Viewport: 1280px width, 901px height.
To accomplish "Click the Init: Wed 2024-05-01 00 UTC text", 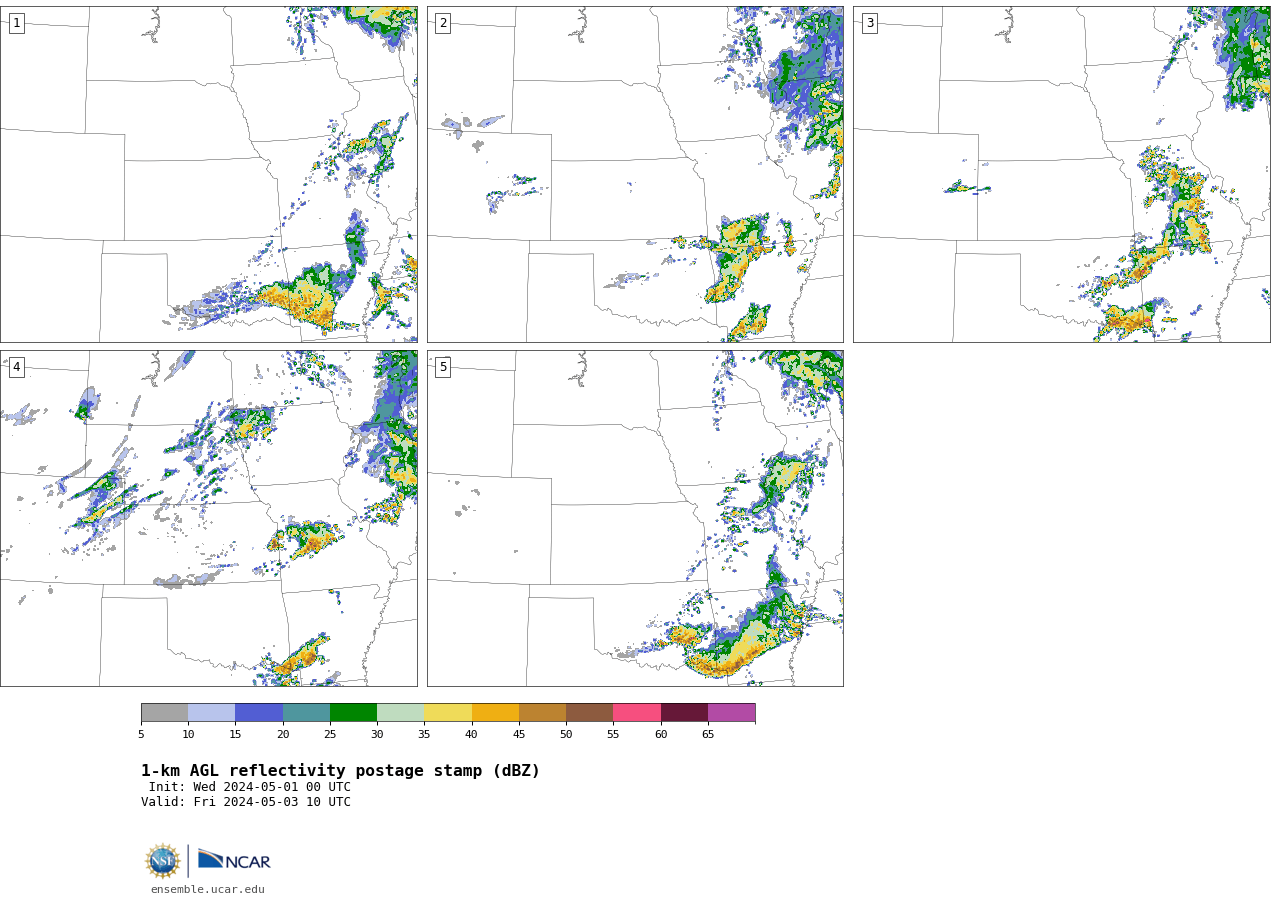I will coord(250,787).
